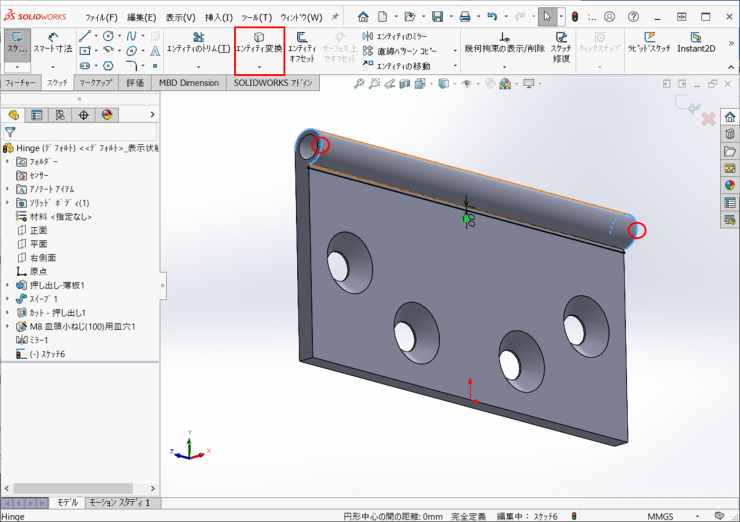The height and width of the screenshot is (522, 740).
Task: Open the dropdown arrow under エンティティ変換
Action: [x=259, y=67]
